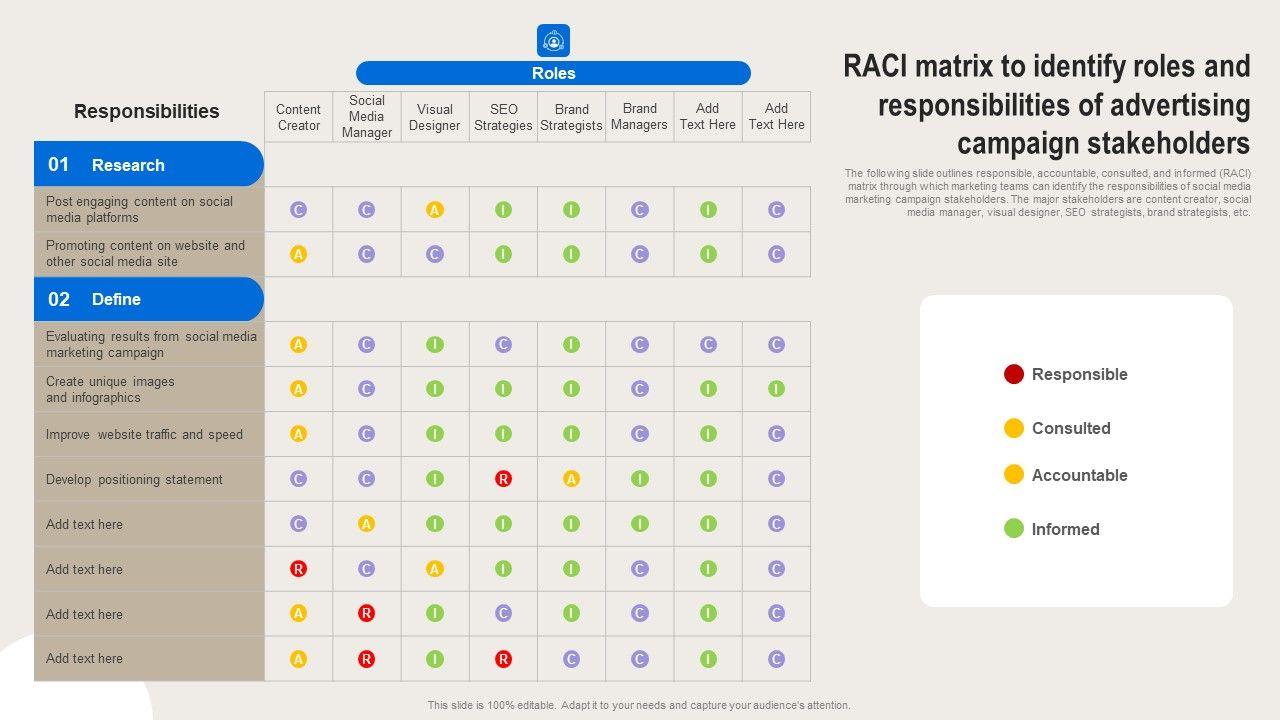1280x720 pixels.
Task: Click 'Create unique images and infographics' row label
Action: tap(110, 389)
